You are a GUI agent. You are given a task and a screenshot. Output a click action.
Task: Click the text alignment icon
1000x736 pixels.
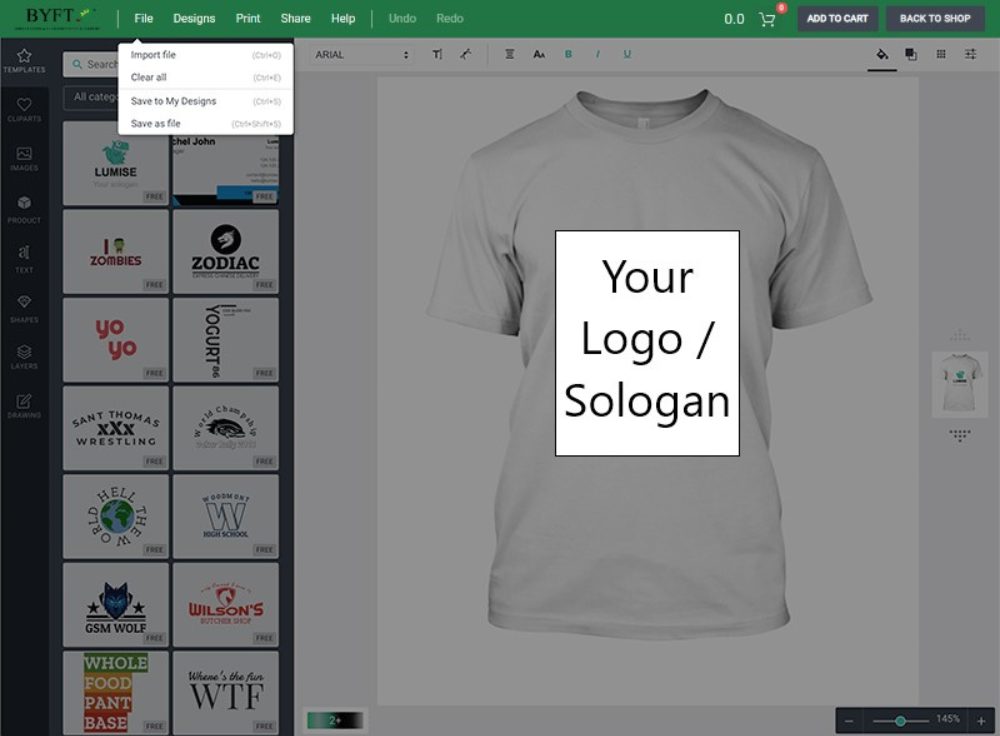pyautogui.click(x=510, y=54)
